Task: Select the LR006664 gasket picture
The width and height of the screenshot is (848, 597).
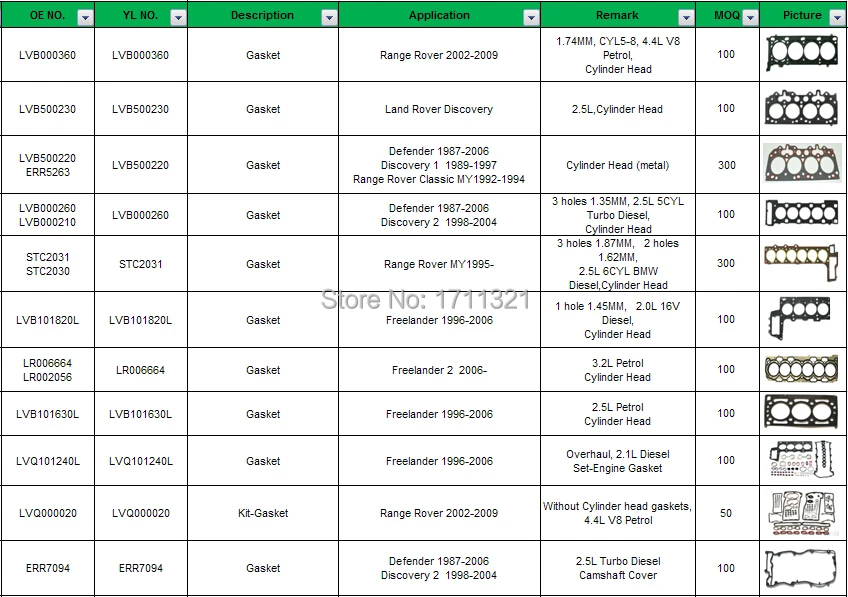Action: (802, 369)
